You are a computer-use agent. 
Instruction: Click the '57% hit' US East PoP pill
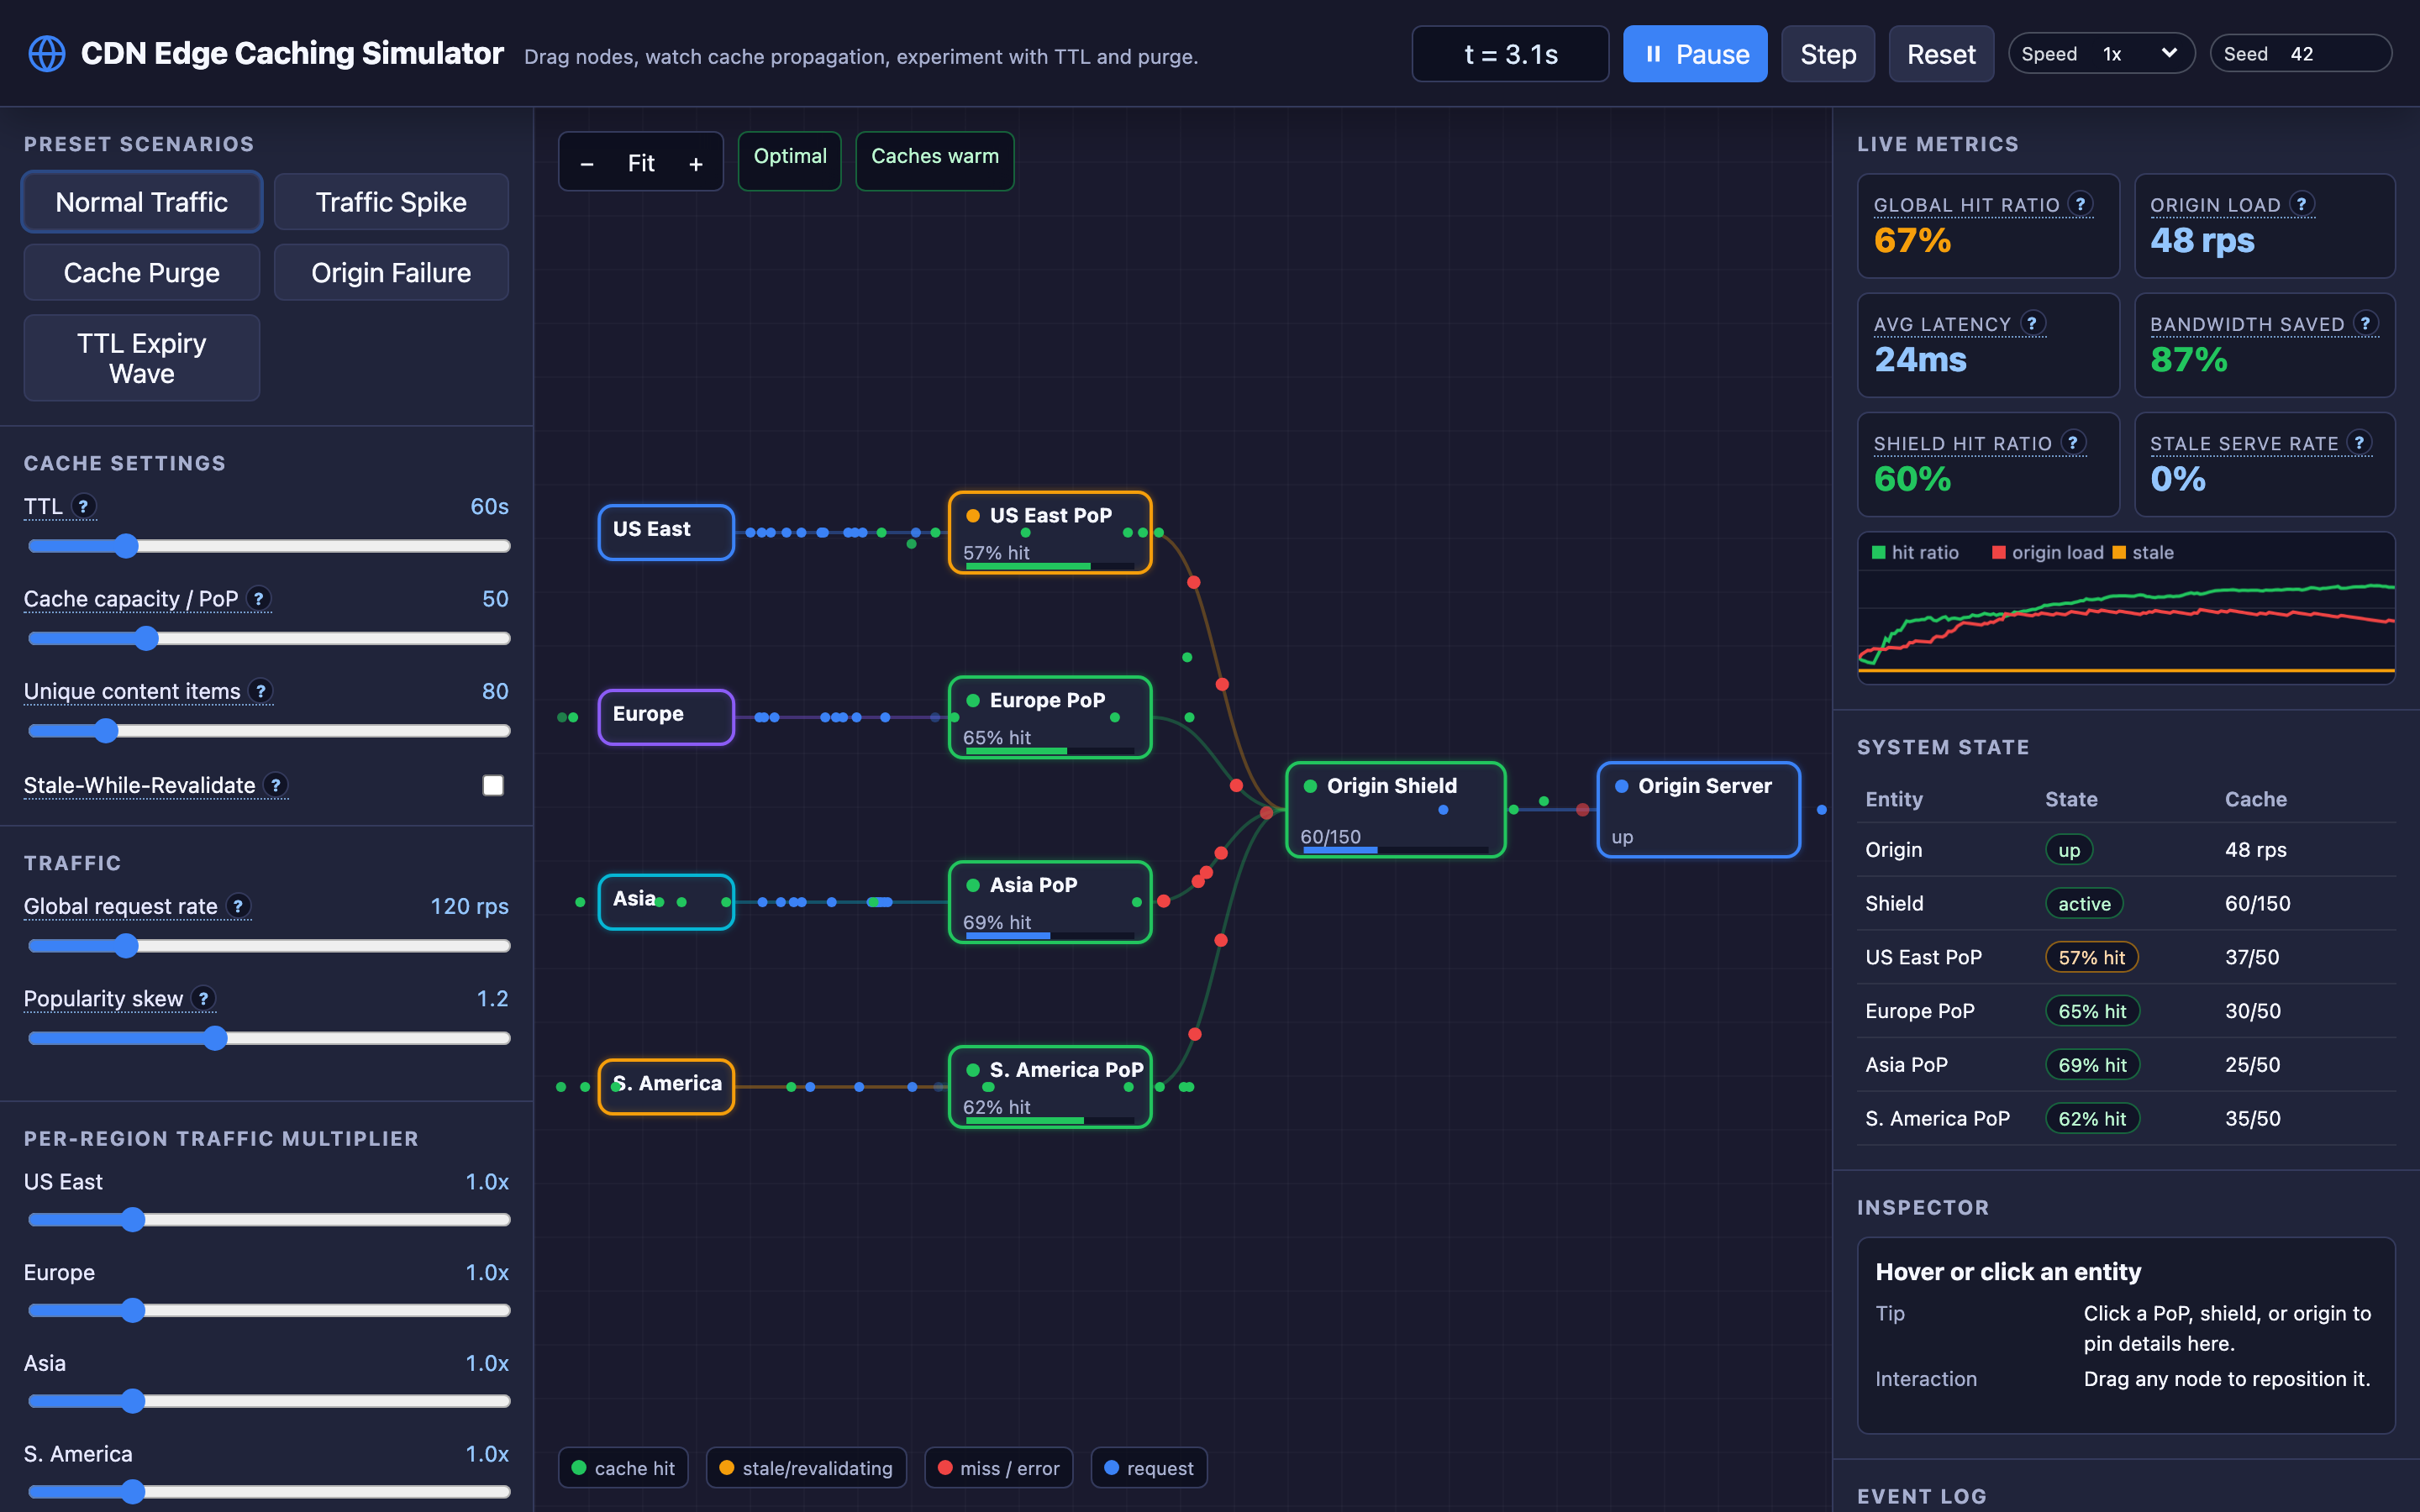[x=2092, y=958]
